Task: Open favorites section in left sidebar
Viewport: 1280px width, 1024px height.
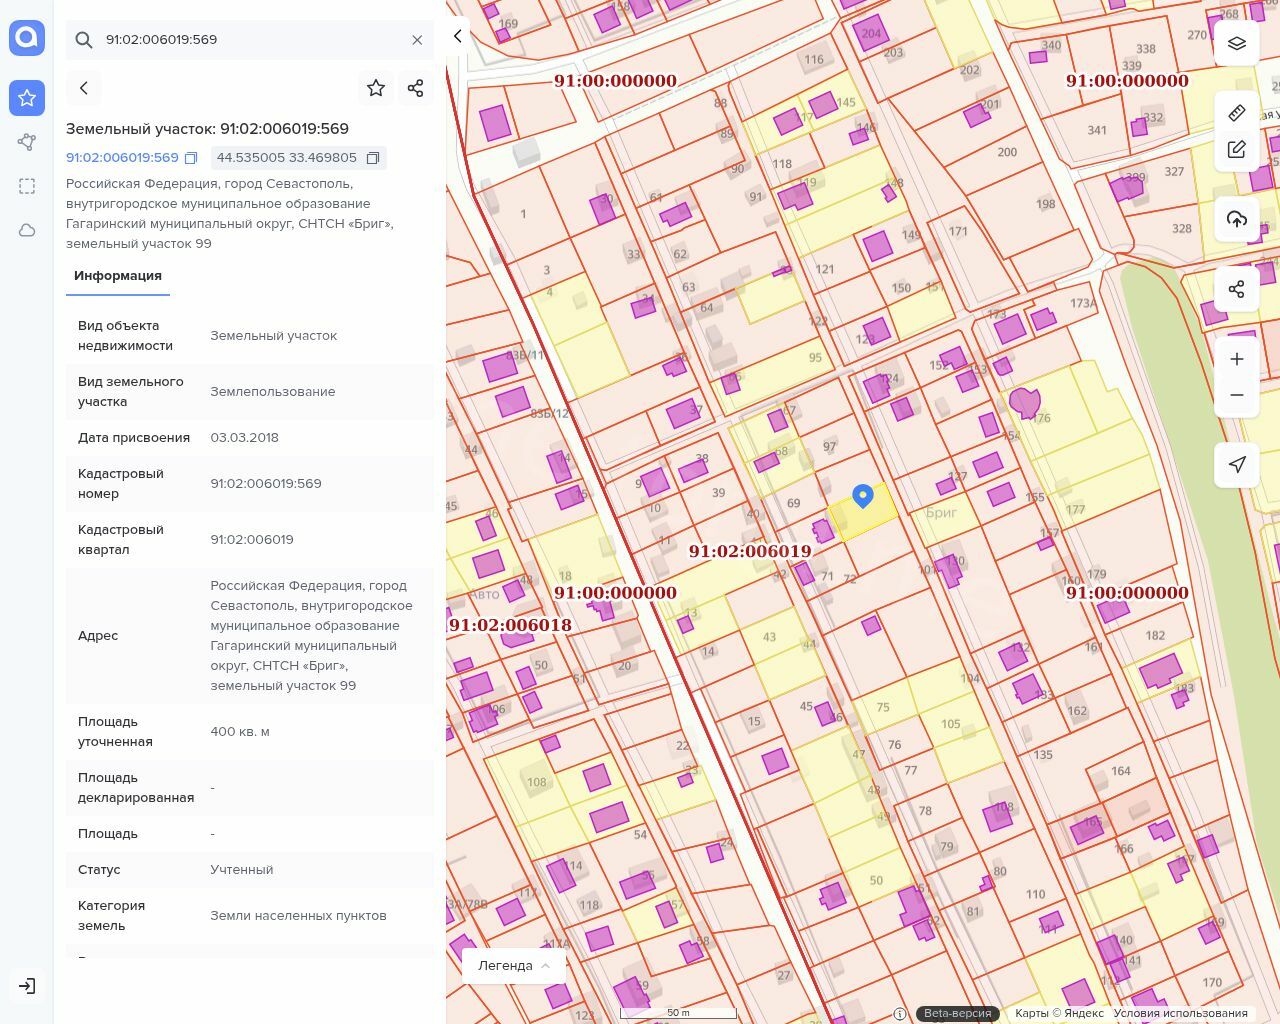Action: tap(27, 98)
